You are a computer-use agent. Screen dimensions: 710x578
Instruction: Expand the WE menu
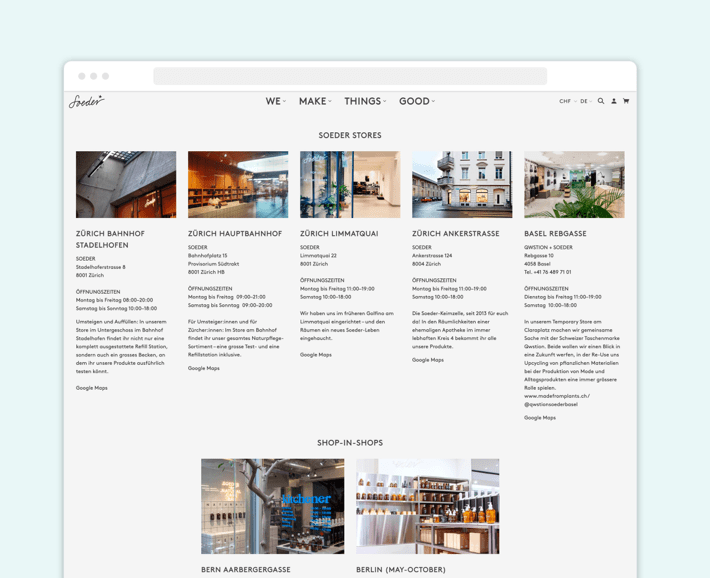click(x=276, y=101)
